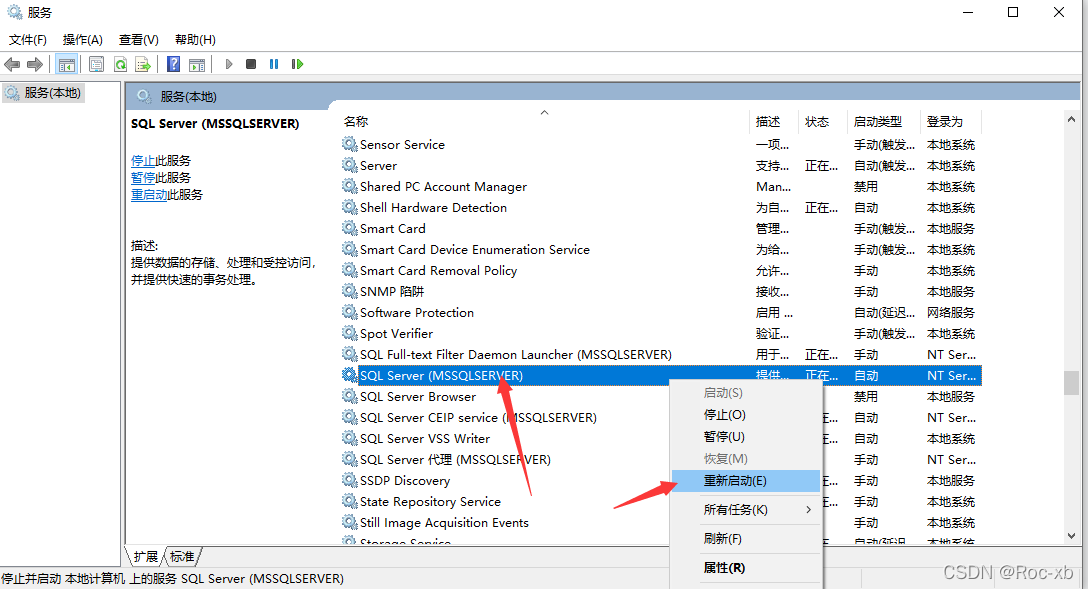Image resolution: width=1088 pixels, height=589 pixels.
Task: Click gear icon of SNMP 陷阱 service
Action: [349, 291]
